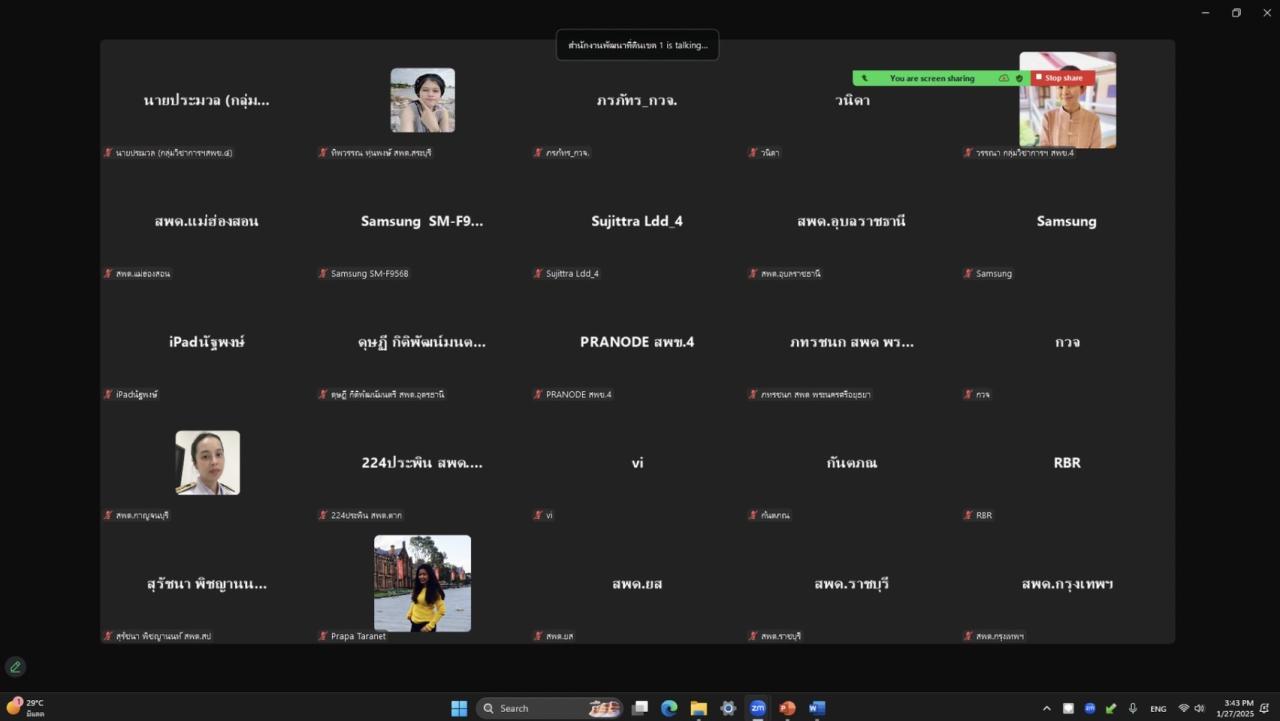Image resolution: width=1280 pixels, height=721 pixels.
Task: Select the Prapa Taranet video tile
Action: (x=422, y=583)
